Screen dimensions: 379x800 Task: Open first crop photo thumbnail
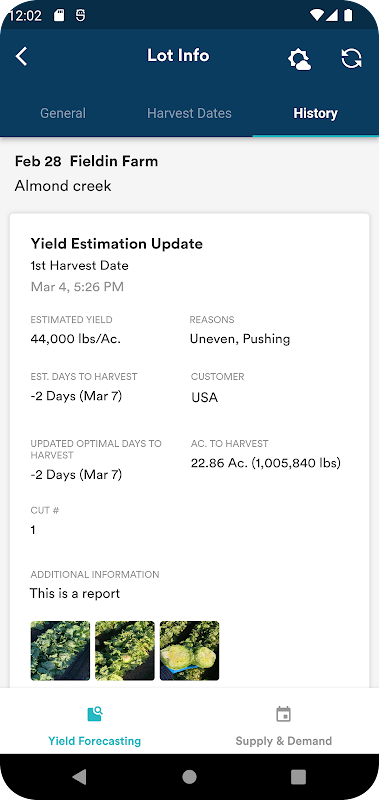[x=60, y=651]
